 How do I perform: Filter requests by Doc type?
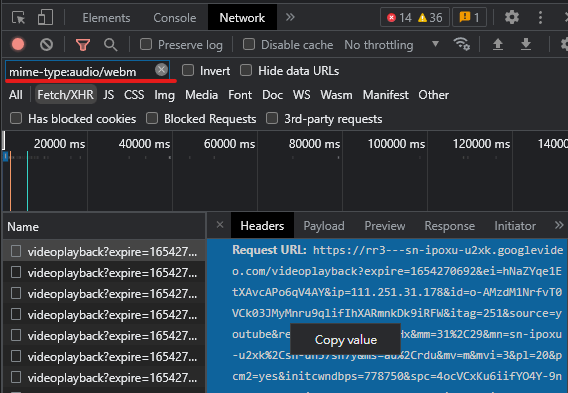point(272,95)
